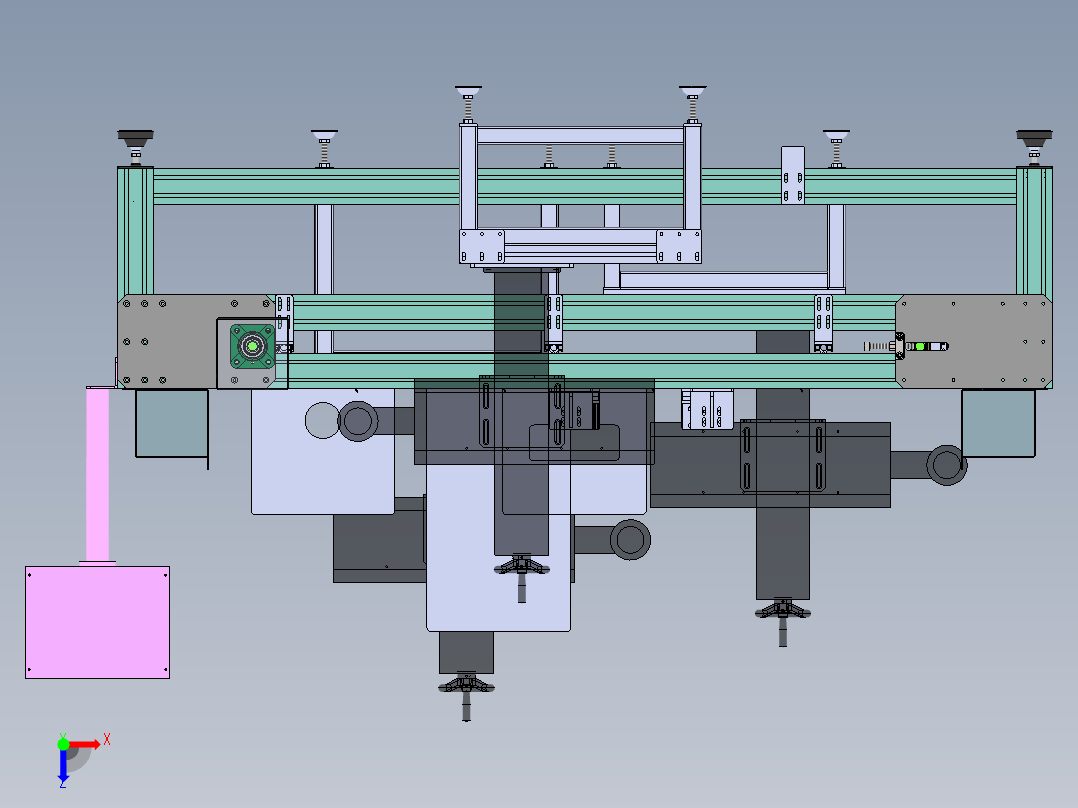Select the small lavender bracket on the top green rail
The image size is (1078, 808).
point(793,175)
